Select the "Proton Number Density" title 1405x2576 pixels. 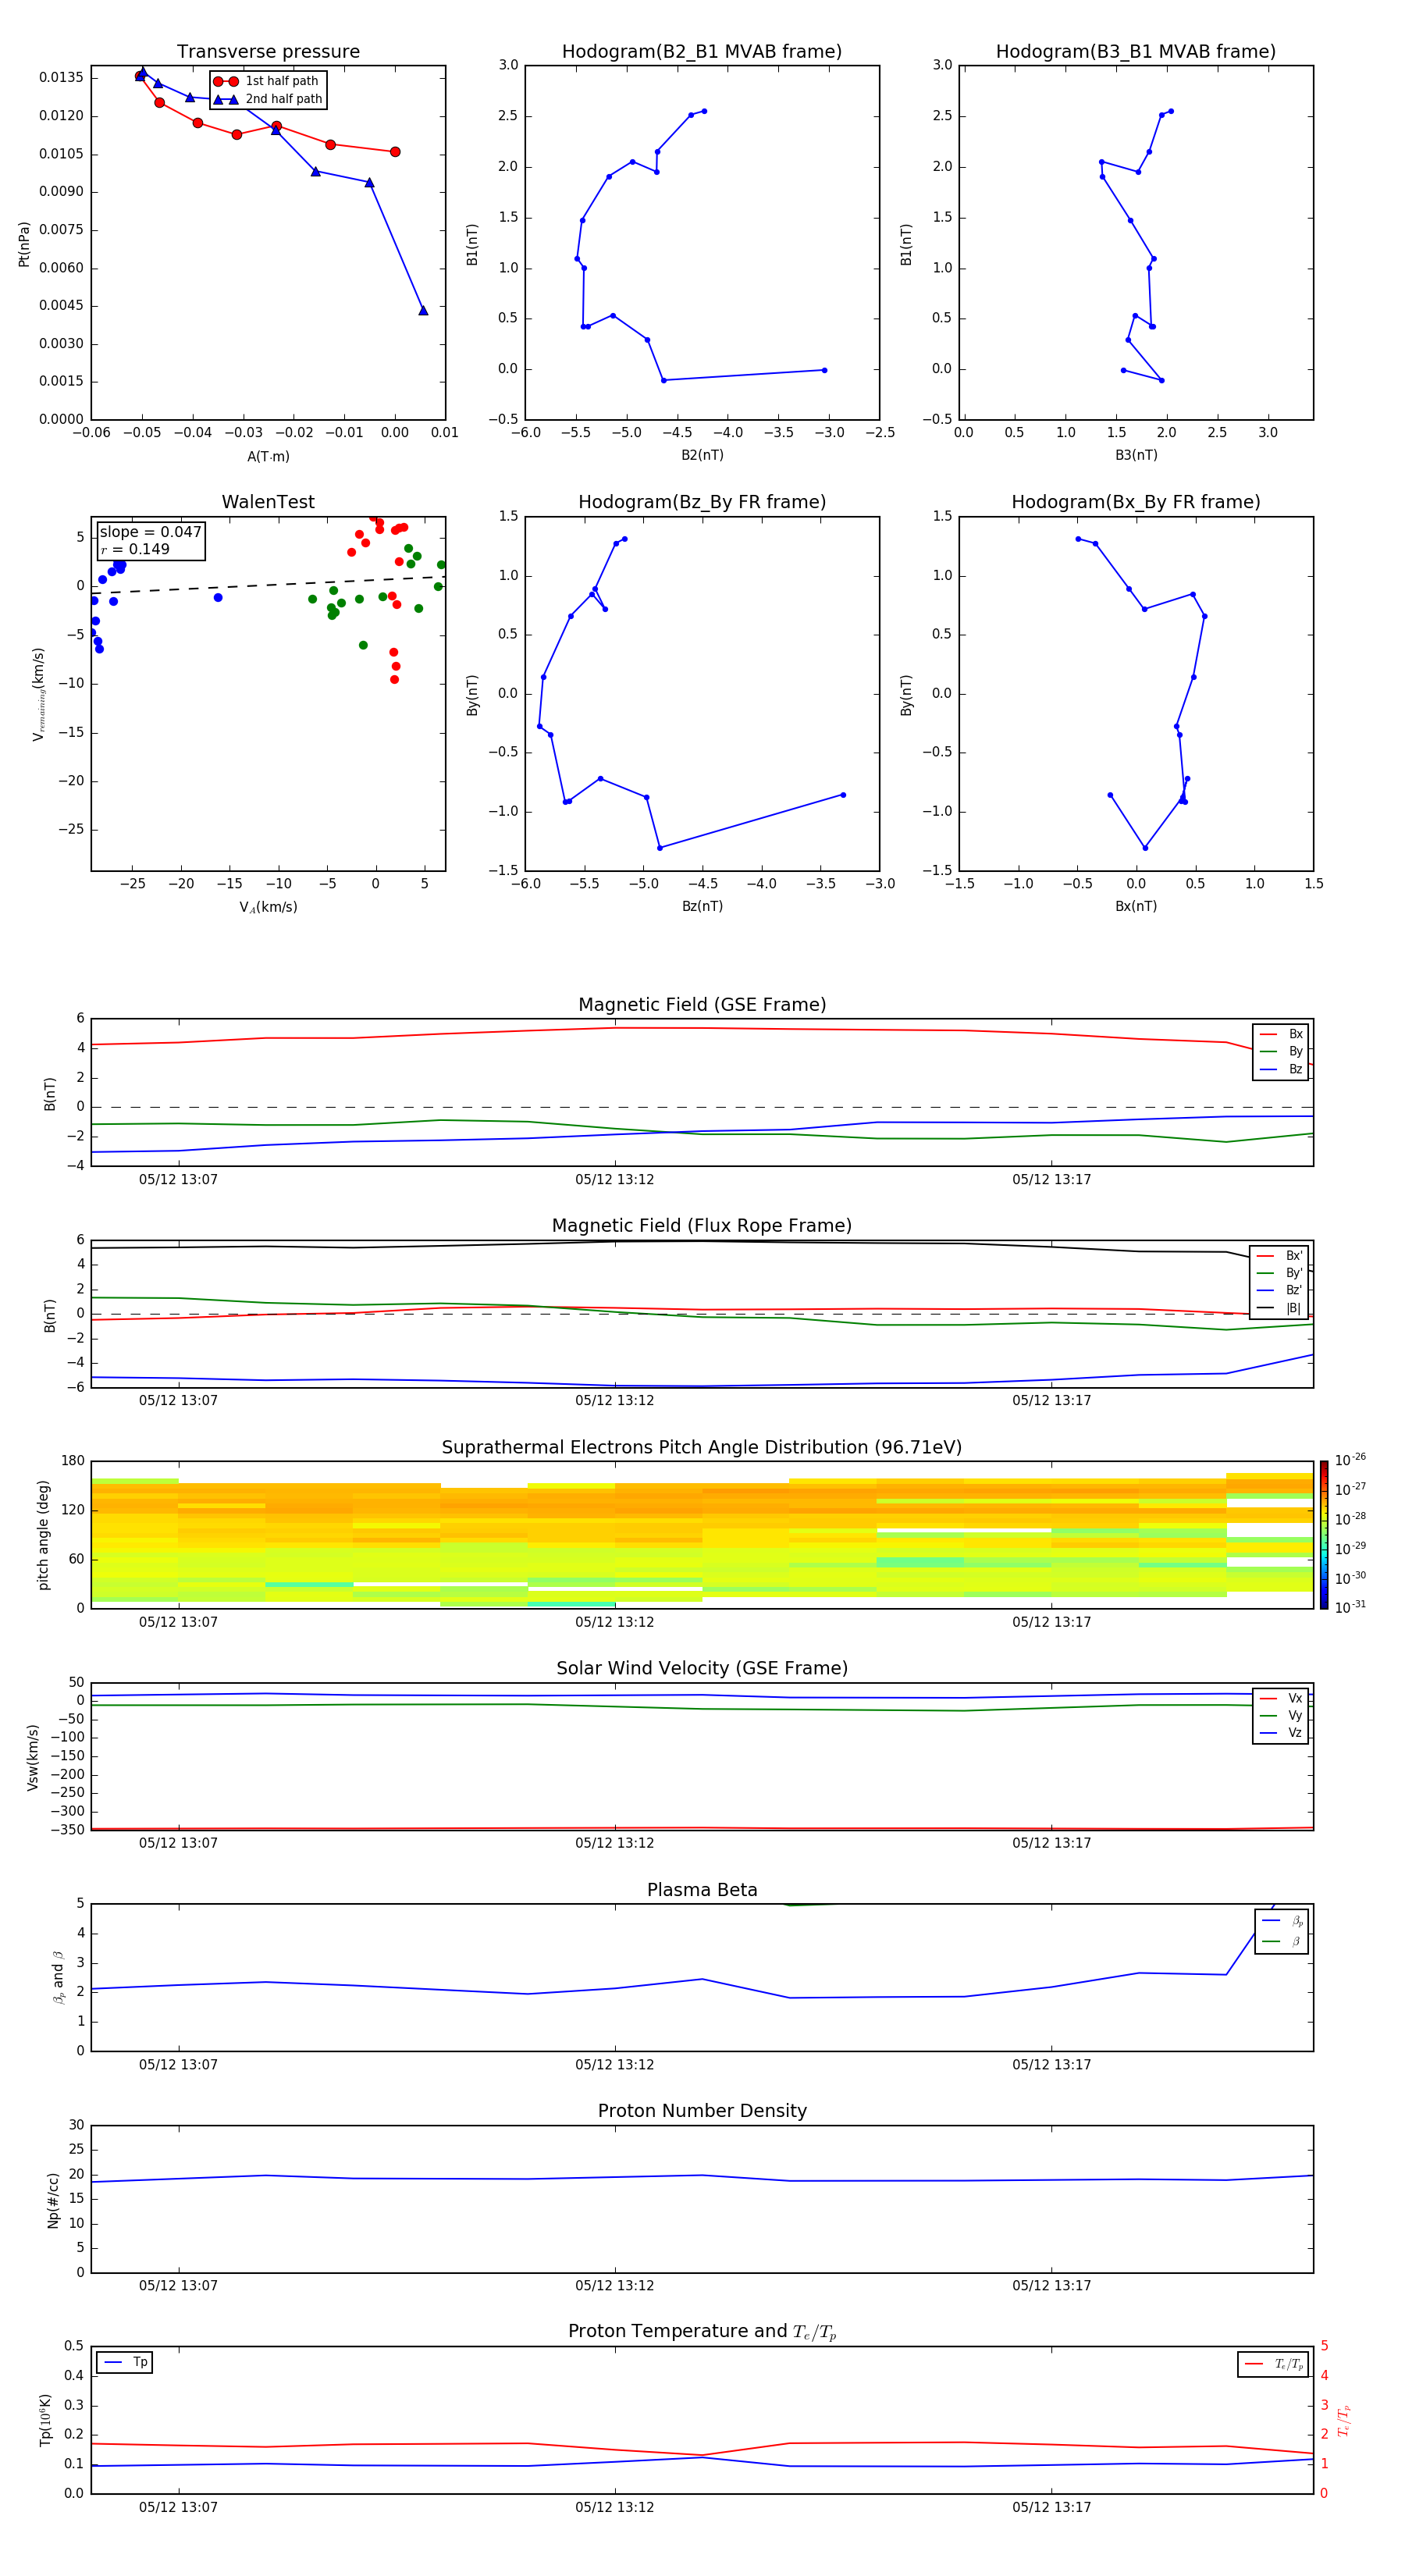[x=702, y=2111]
